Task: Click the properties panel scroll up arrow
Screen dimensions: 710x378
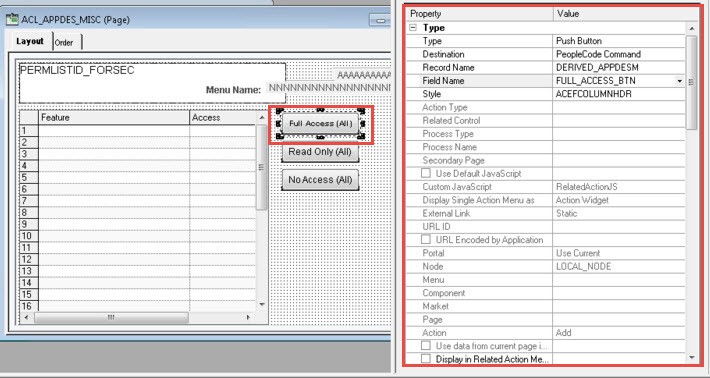Action: pos(691,29)
